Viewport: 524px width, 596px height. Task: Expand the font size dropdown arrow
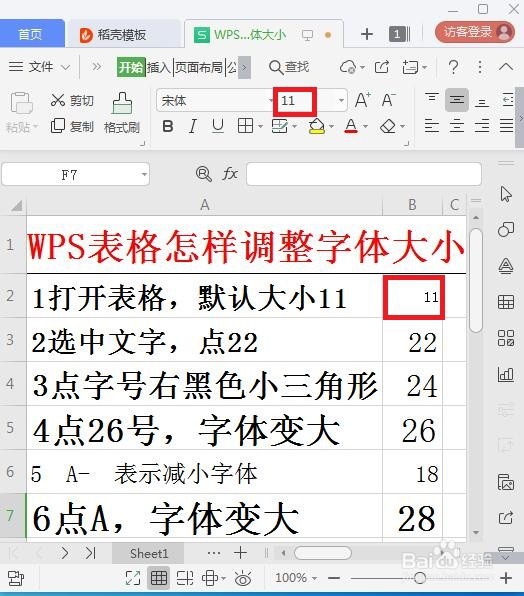(x=341, y=100)
